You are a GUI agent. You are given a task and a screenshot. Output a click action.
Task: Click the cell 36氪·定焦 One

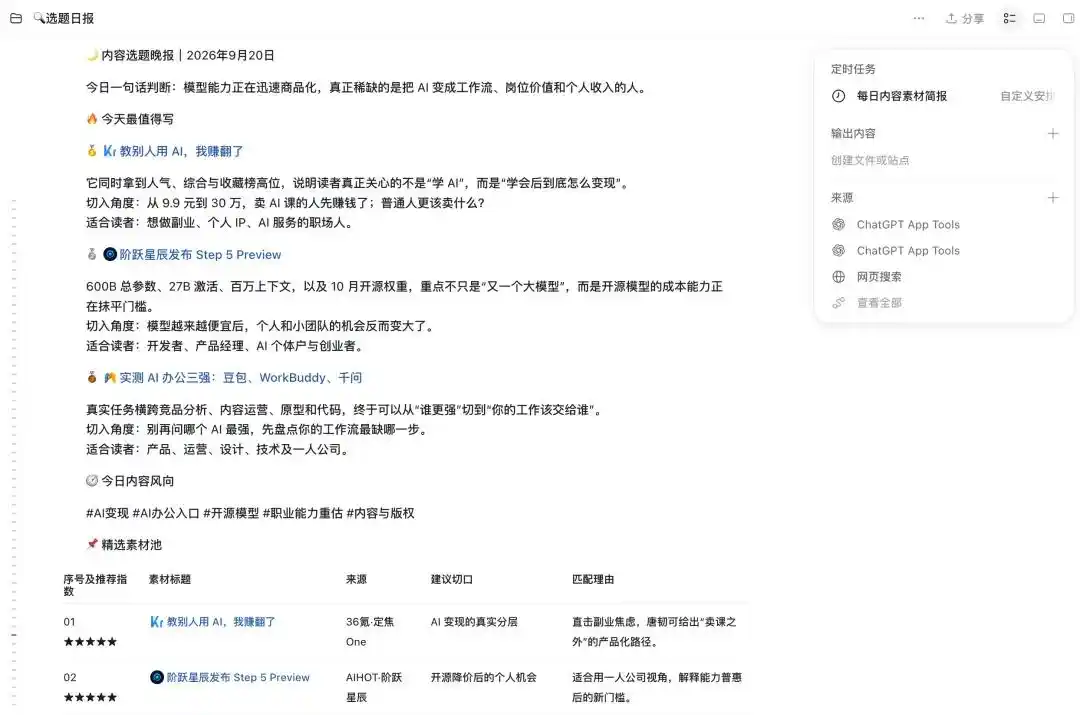[x=370, y=632]
